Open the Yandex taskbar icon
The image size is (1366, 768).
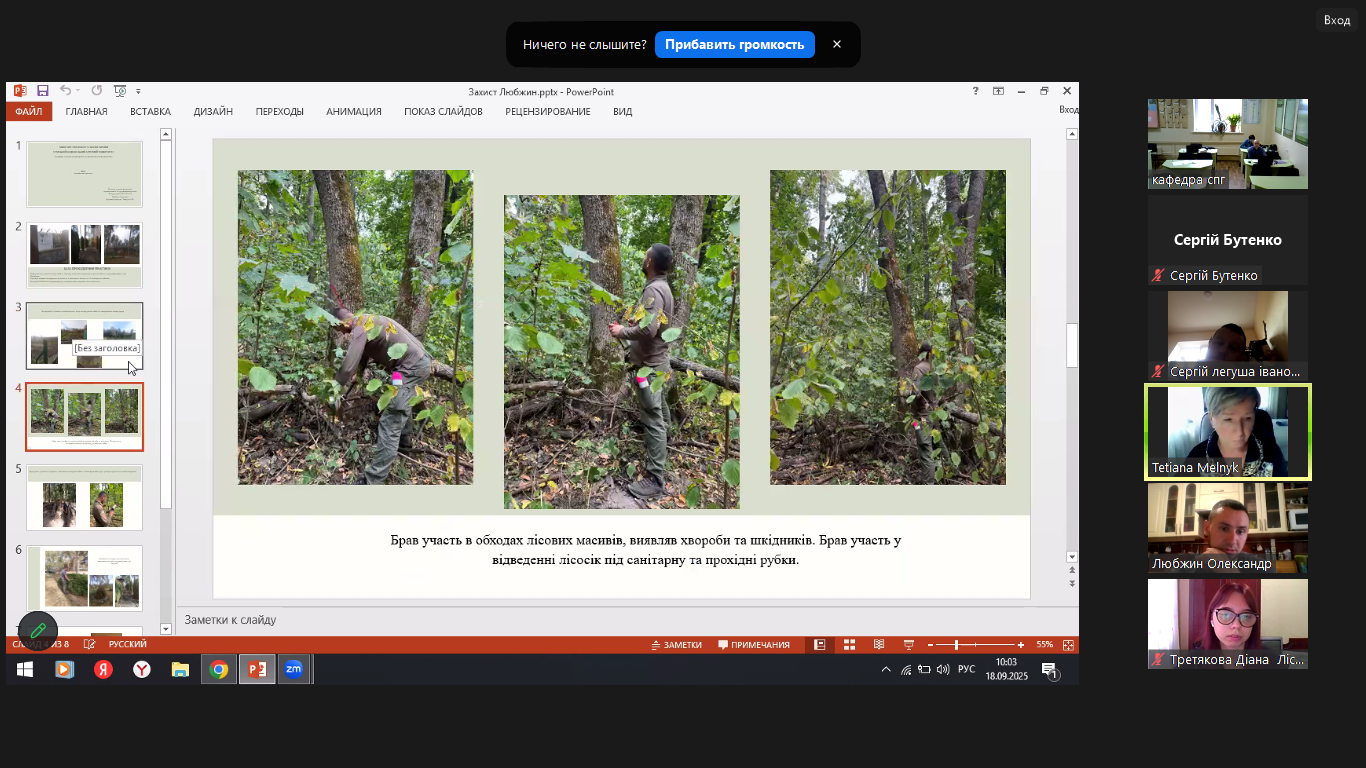point(103,670)
